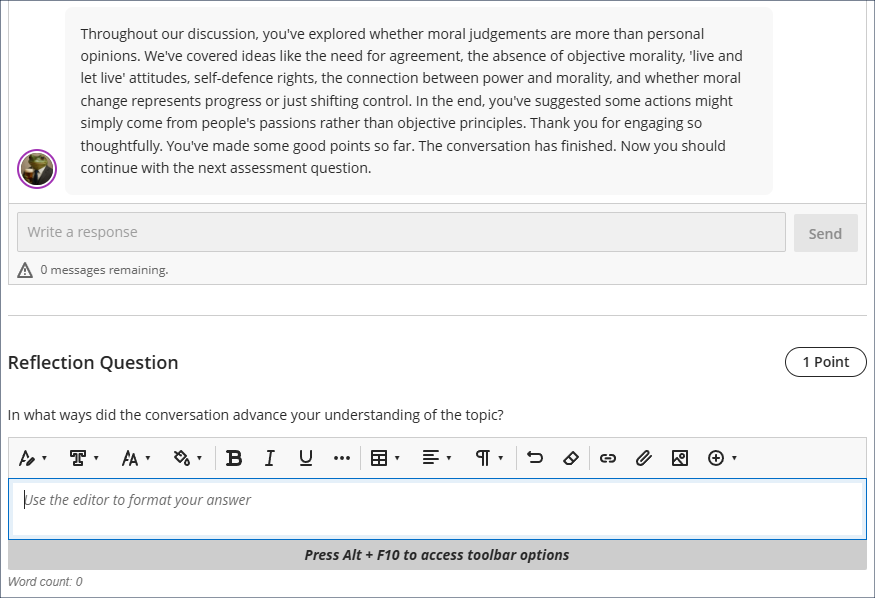Screen dimensions: 875x598
Task: Open the insert table menu
Action: coord(385,458)
